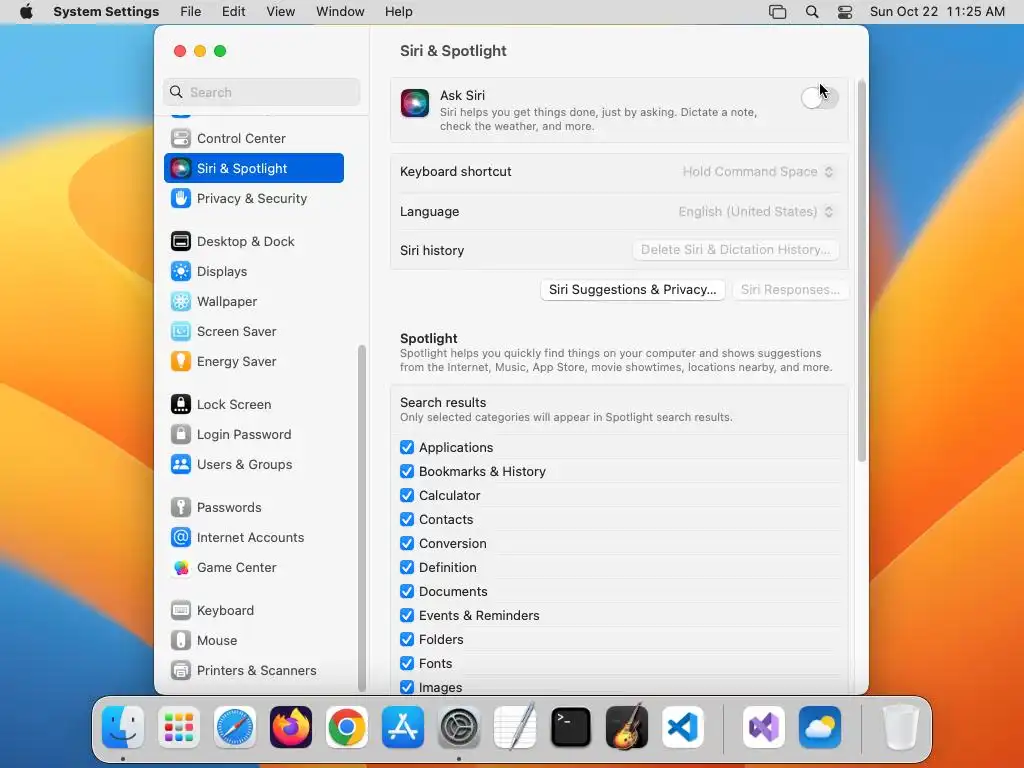Viewport: 1024px width, 768px height.
Task: Open GarageBand from the Dock
Action: click(627, 728)
